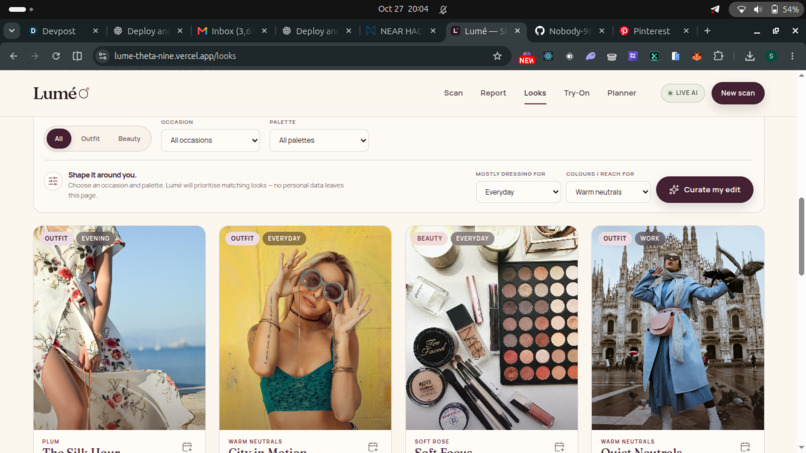
Task: Click the WORK tag on the fourth card
Action: pos(650,239)
